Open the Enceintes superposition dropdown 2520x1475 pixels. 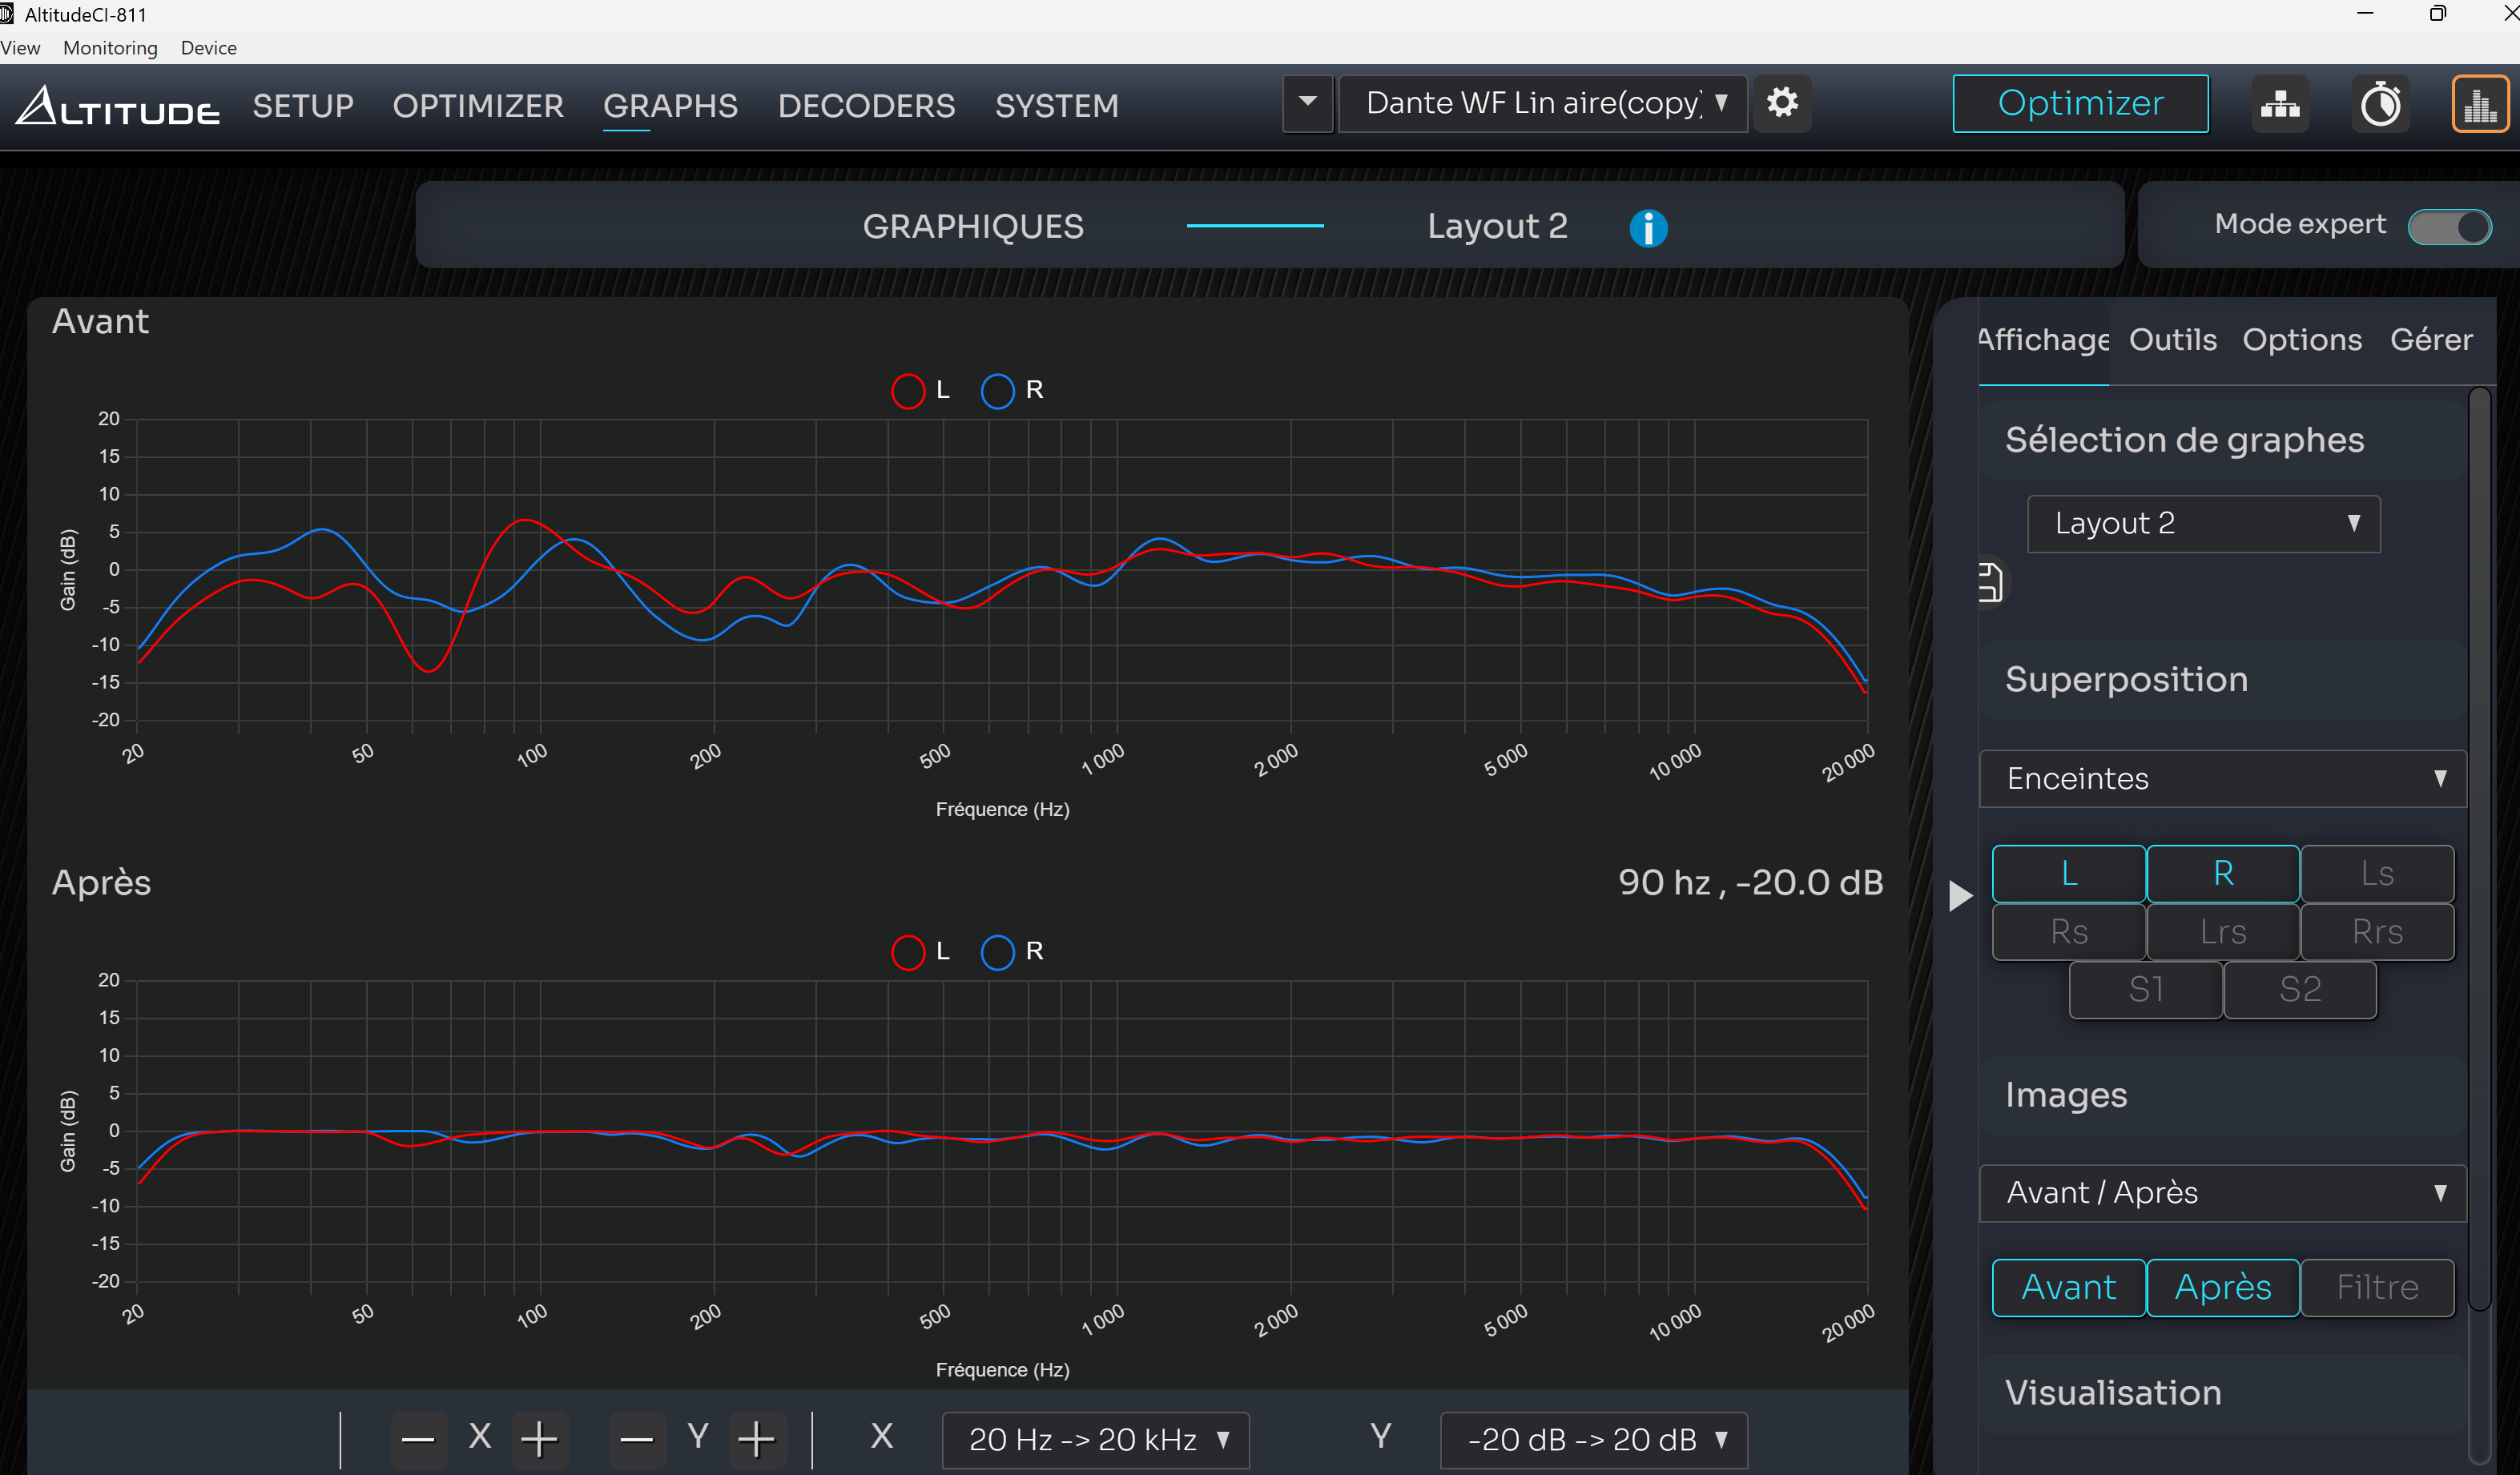[2222, 778]
